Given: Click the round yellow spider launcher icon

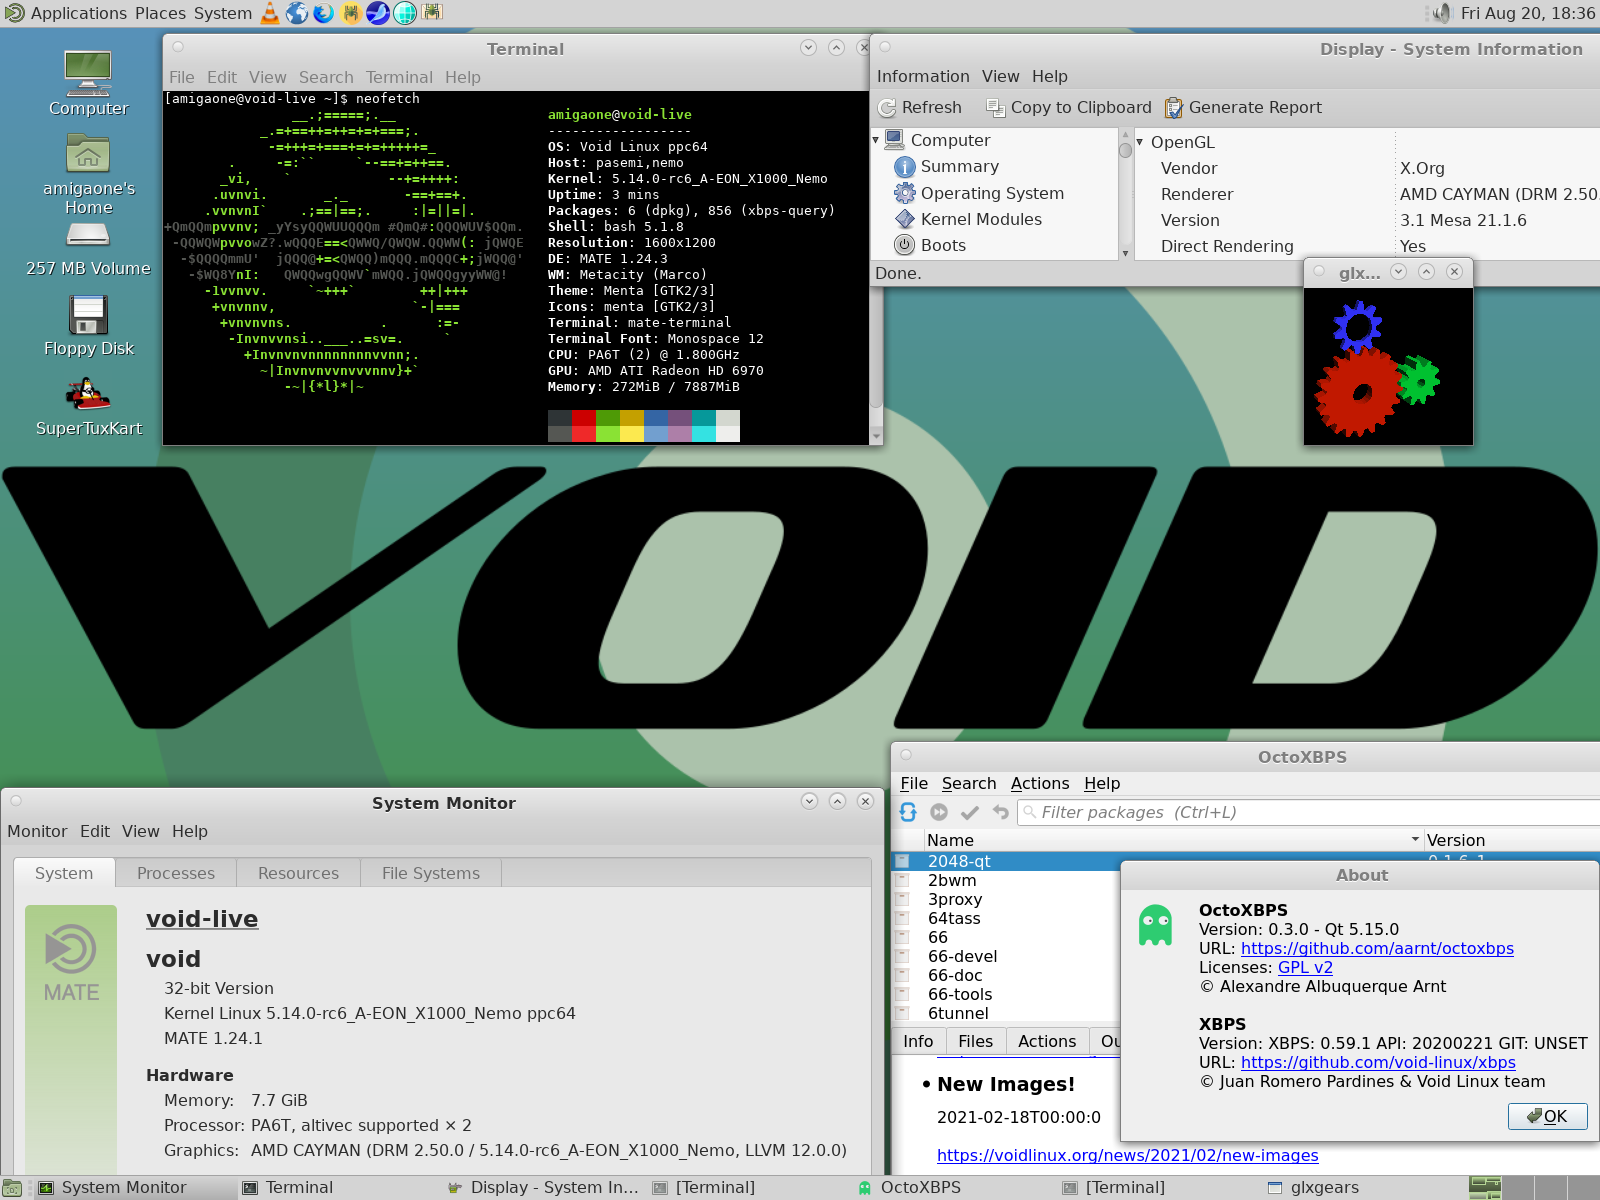Looking at the screenshot, I should [351, 13].
